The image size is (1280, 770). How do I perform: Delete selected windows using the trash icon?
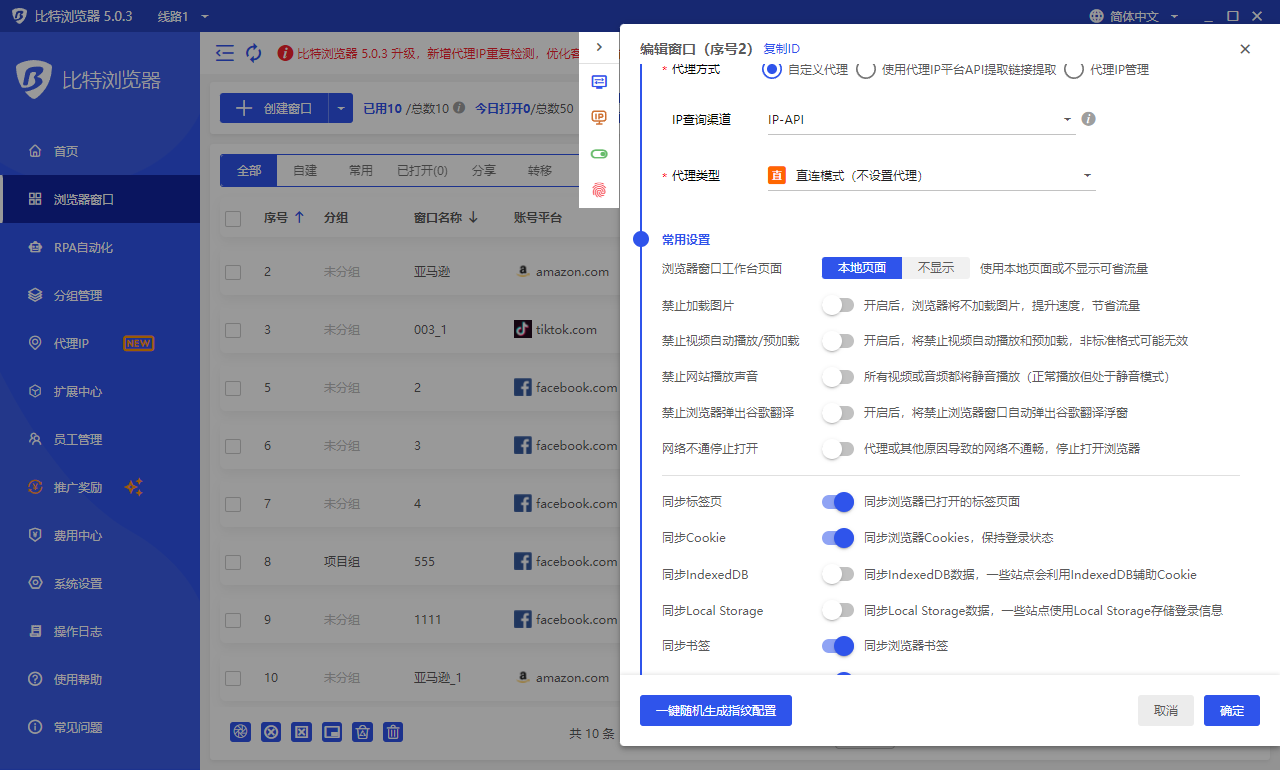(x=392, y=732)
